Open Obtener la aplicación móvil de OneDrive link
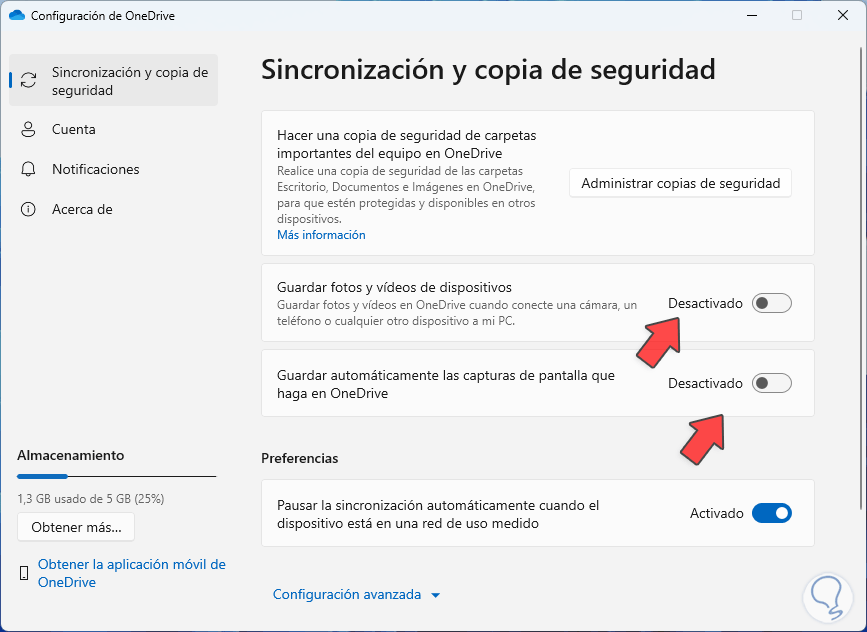This screenshot has height=632, width=867. [x=132, y=573]
